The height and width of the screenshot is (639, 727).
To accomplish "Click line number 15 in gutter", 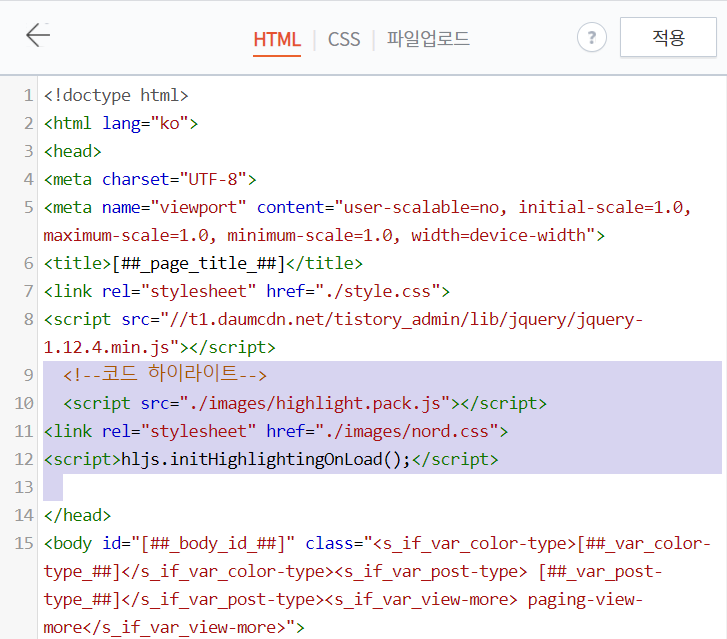I will (24, 543).
